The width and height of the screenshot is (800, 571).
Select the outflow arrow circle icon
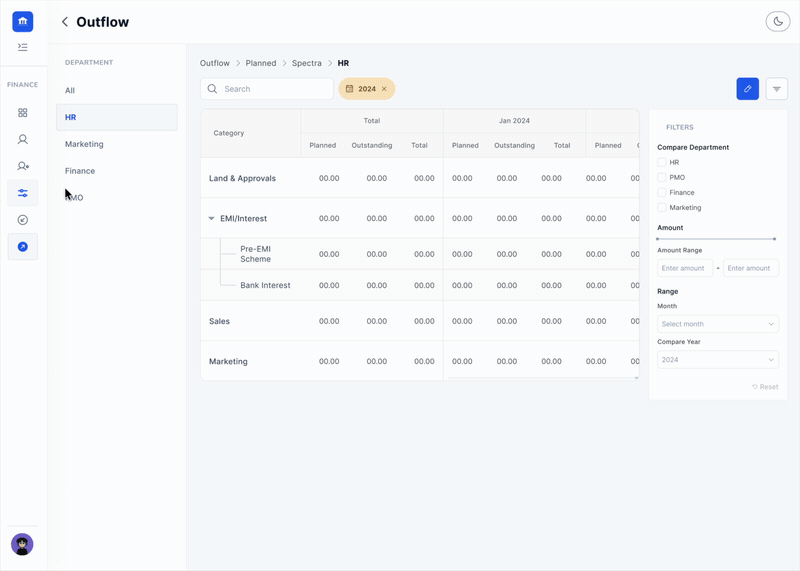22,247
